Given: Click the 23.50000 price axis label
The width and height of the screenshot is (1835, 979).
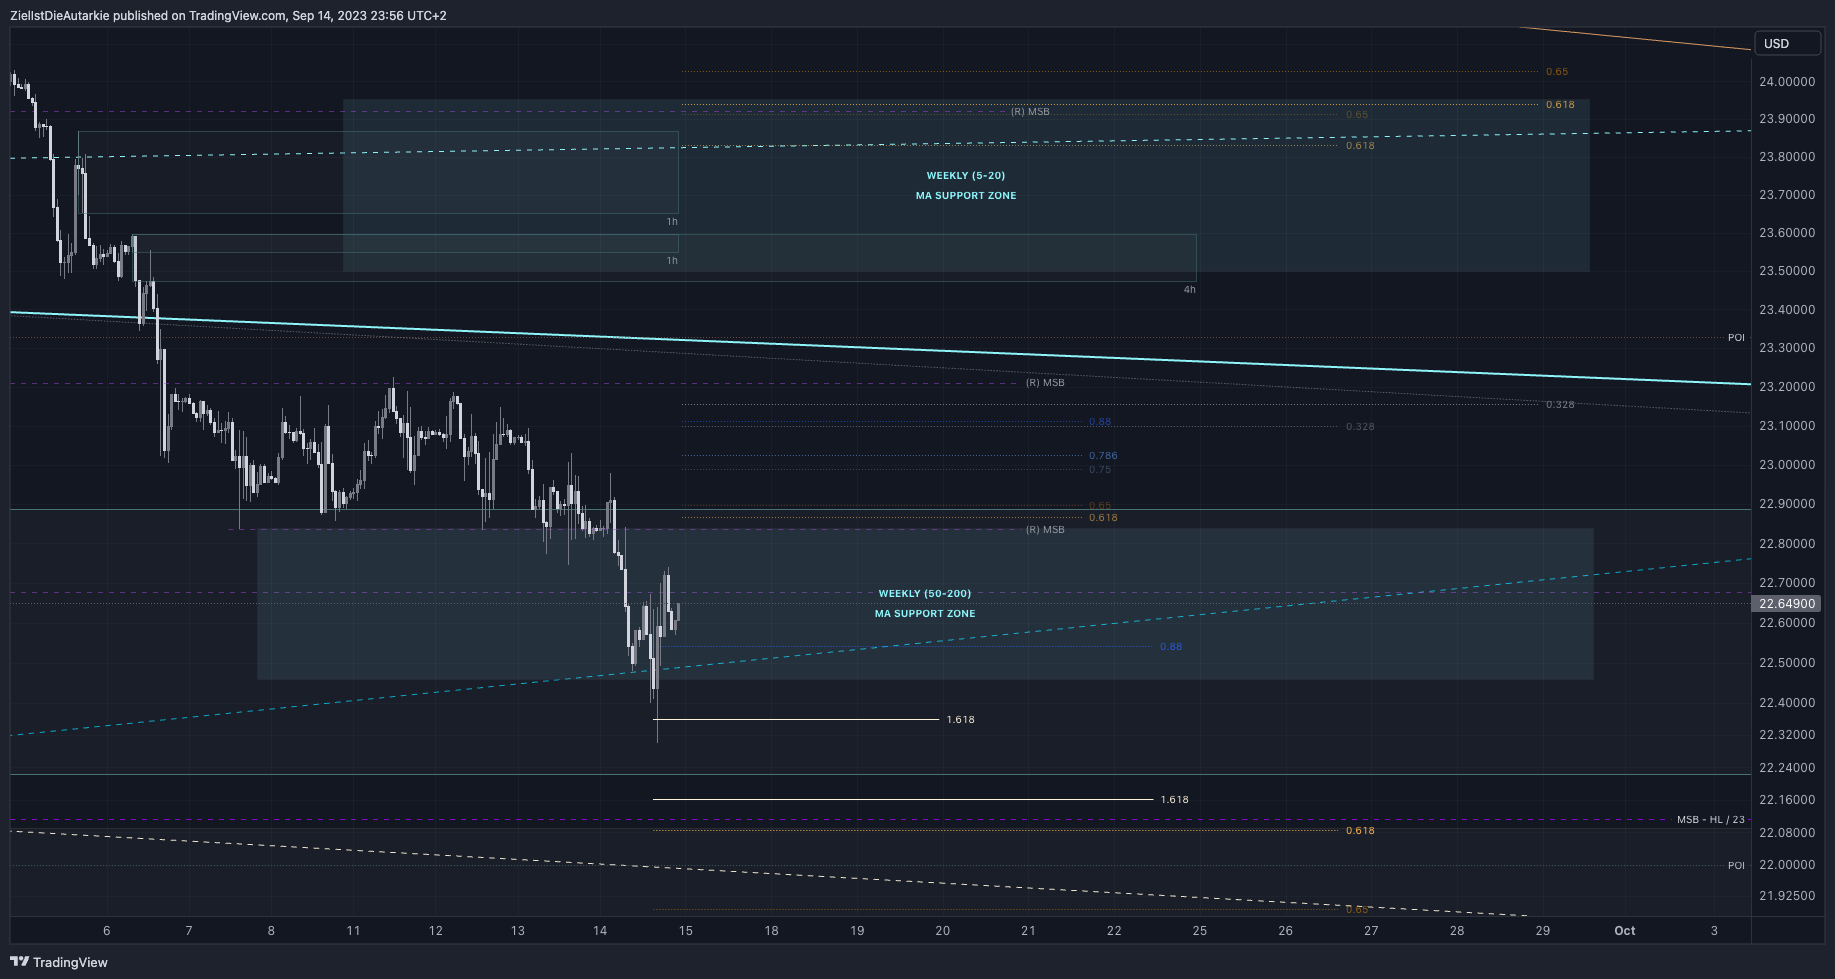Looking at the screenshot, I should pyautogui.click(x=1787, y=271).
